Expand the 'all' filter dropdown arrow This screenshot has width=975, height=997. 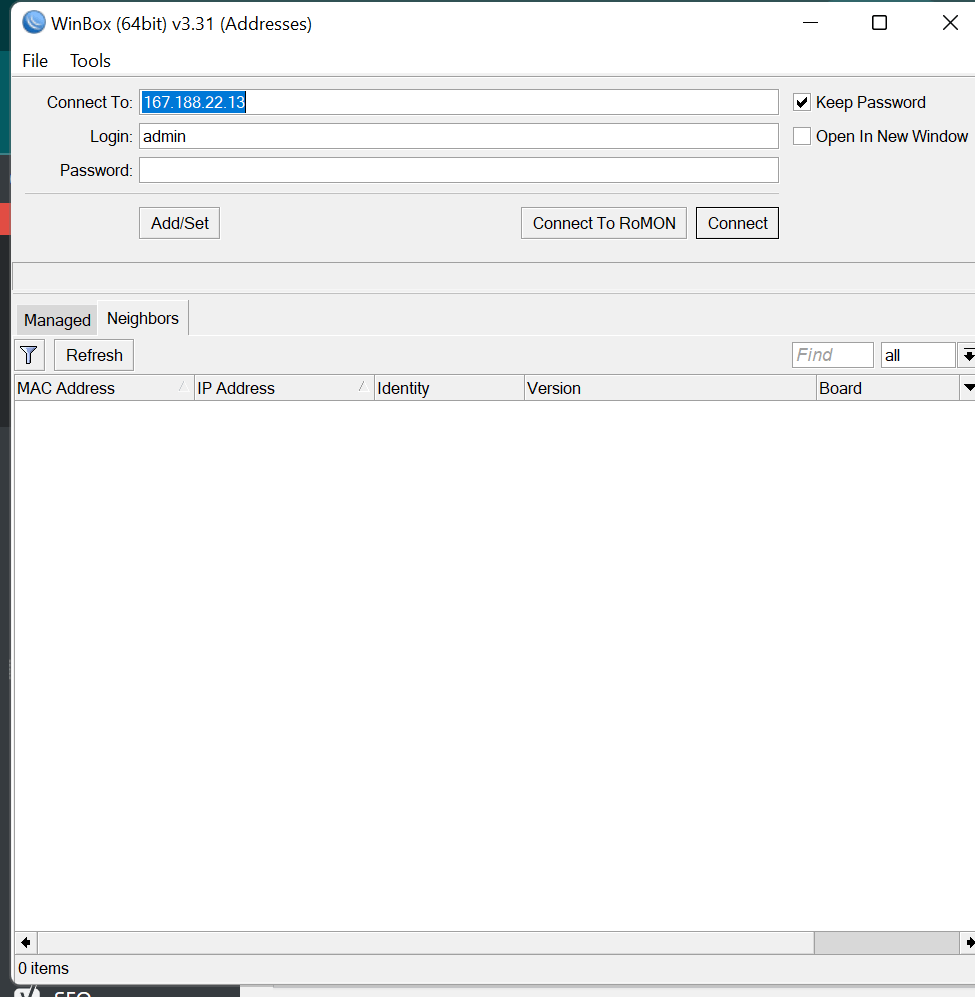click(967, 355)
